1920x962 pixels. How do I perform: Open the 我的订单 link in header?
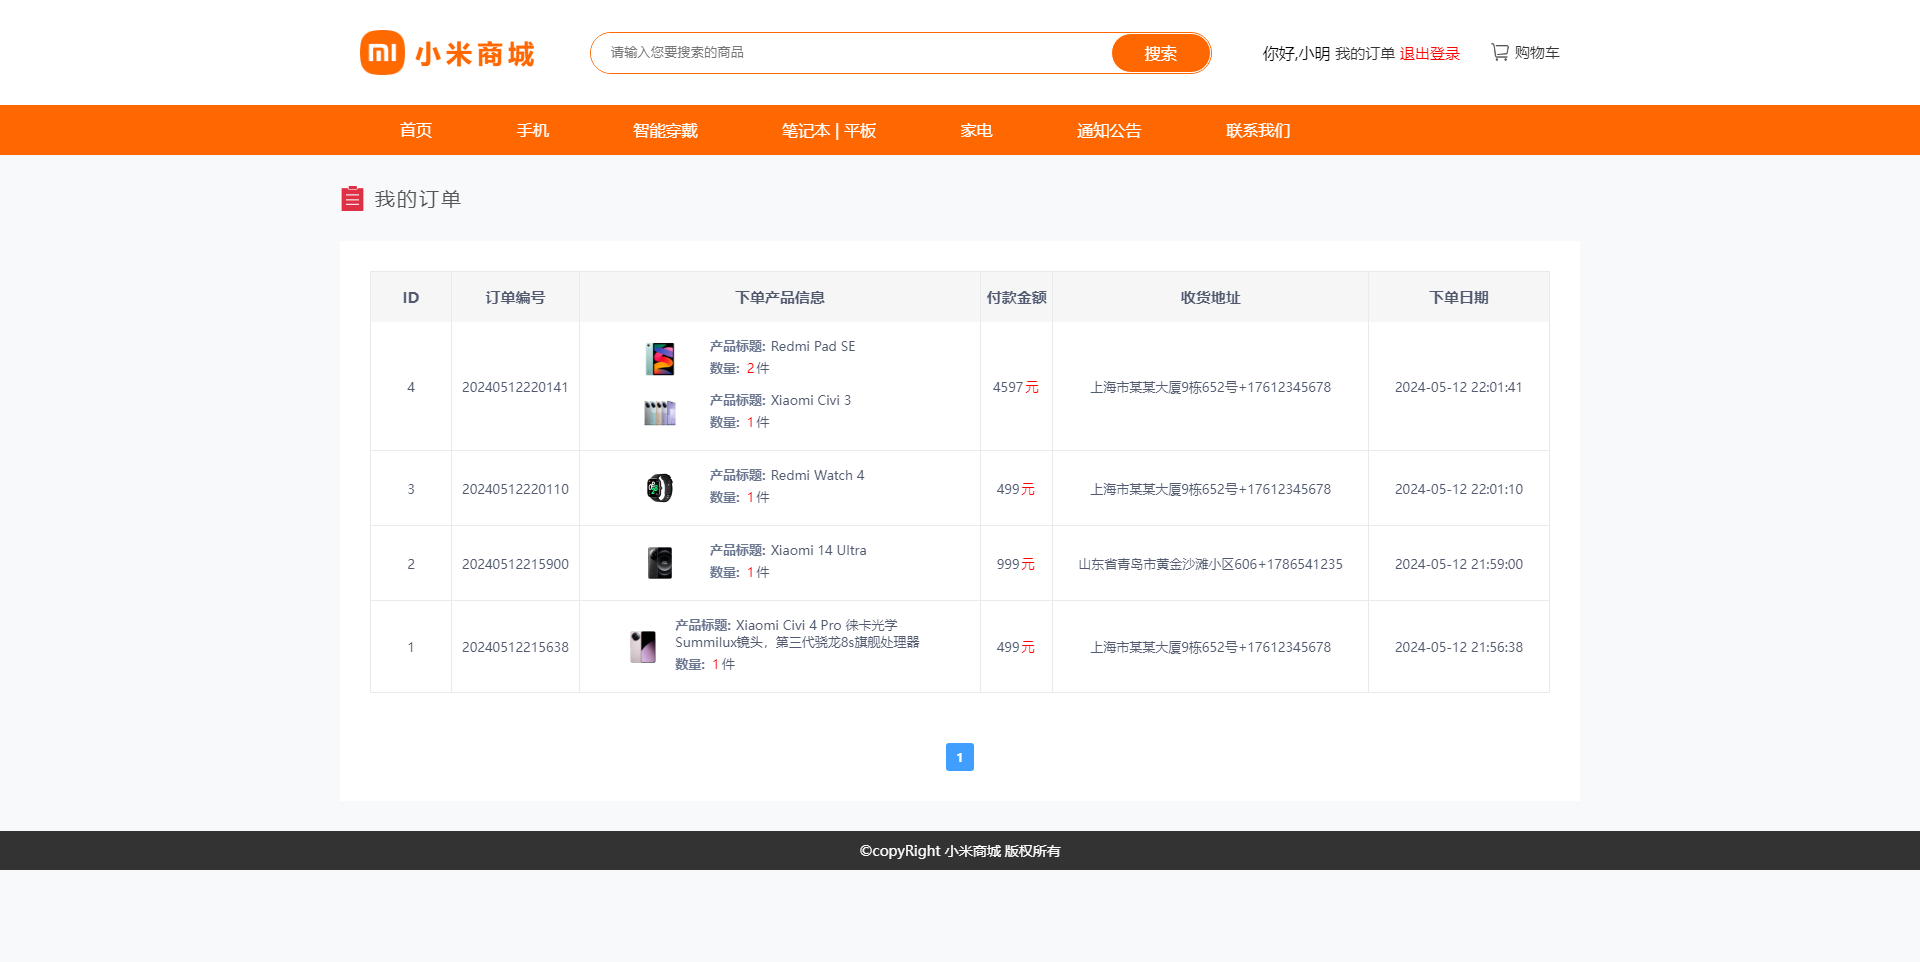click(1365, 53)
